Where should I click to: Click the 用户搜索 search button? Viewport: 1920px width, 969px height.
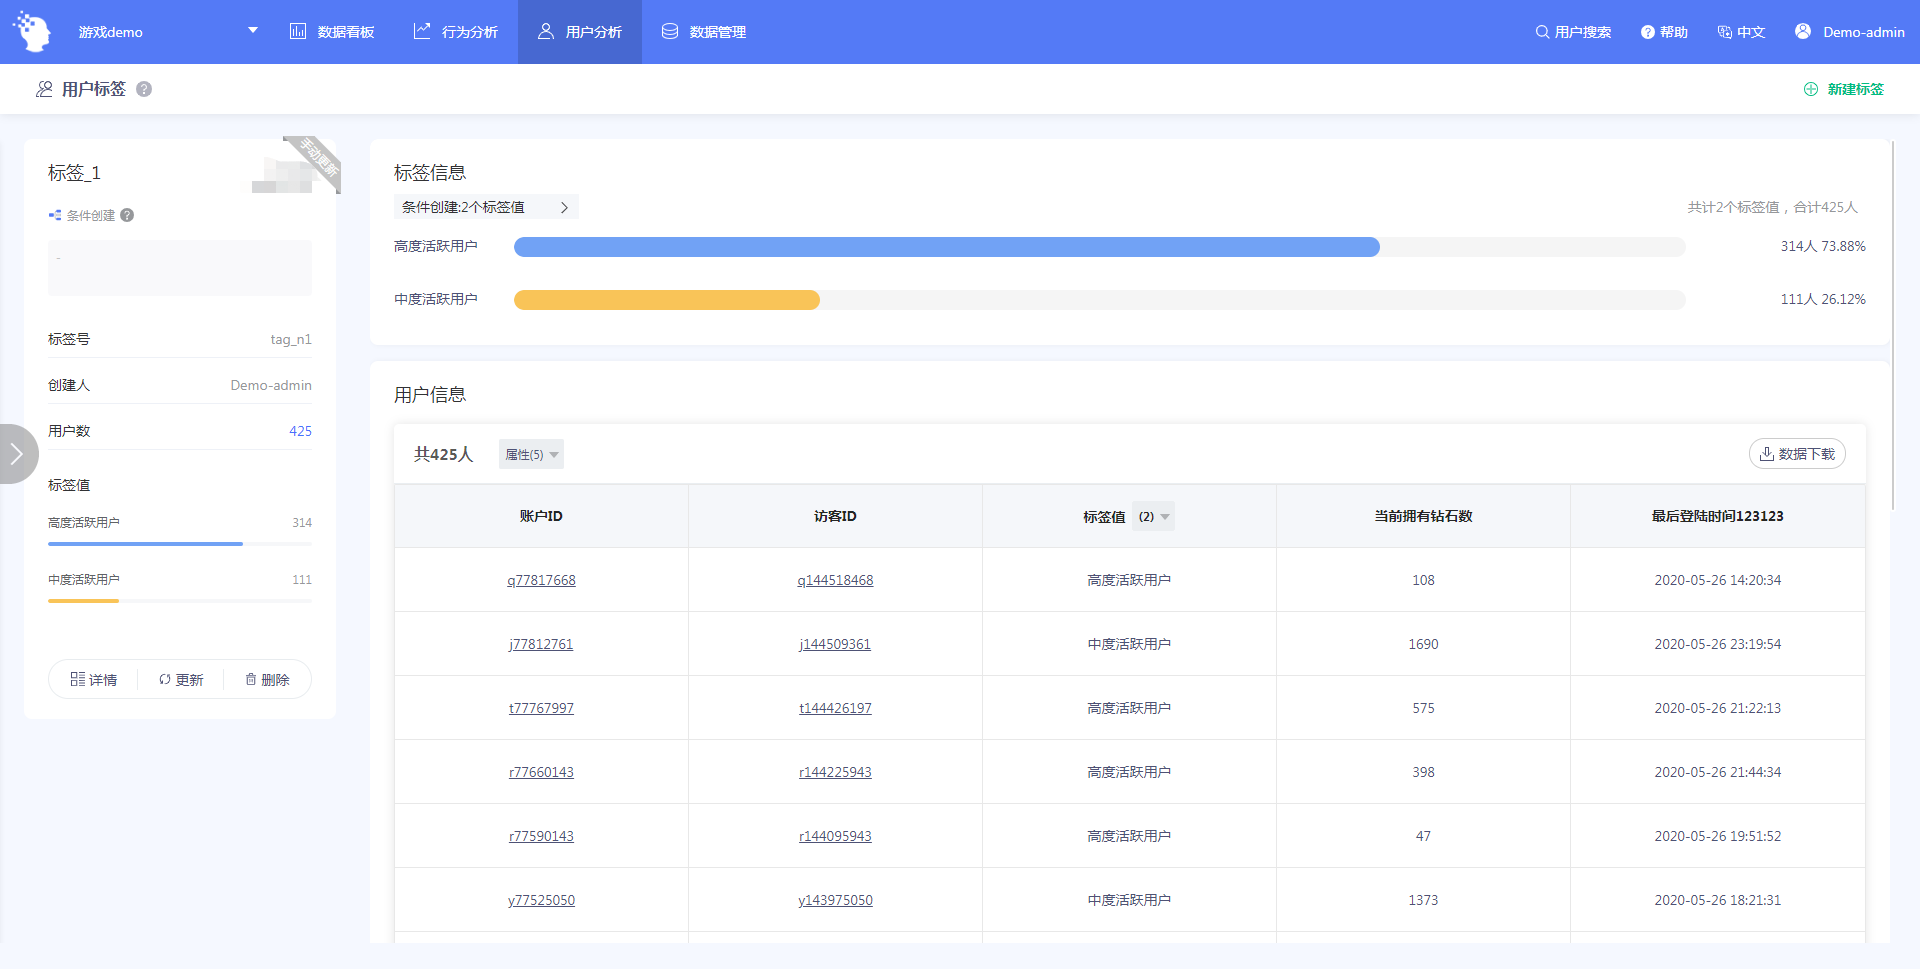pos(1573,32)
